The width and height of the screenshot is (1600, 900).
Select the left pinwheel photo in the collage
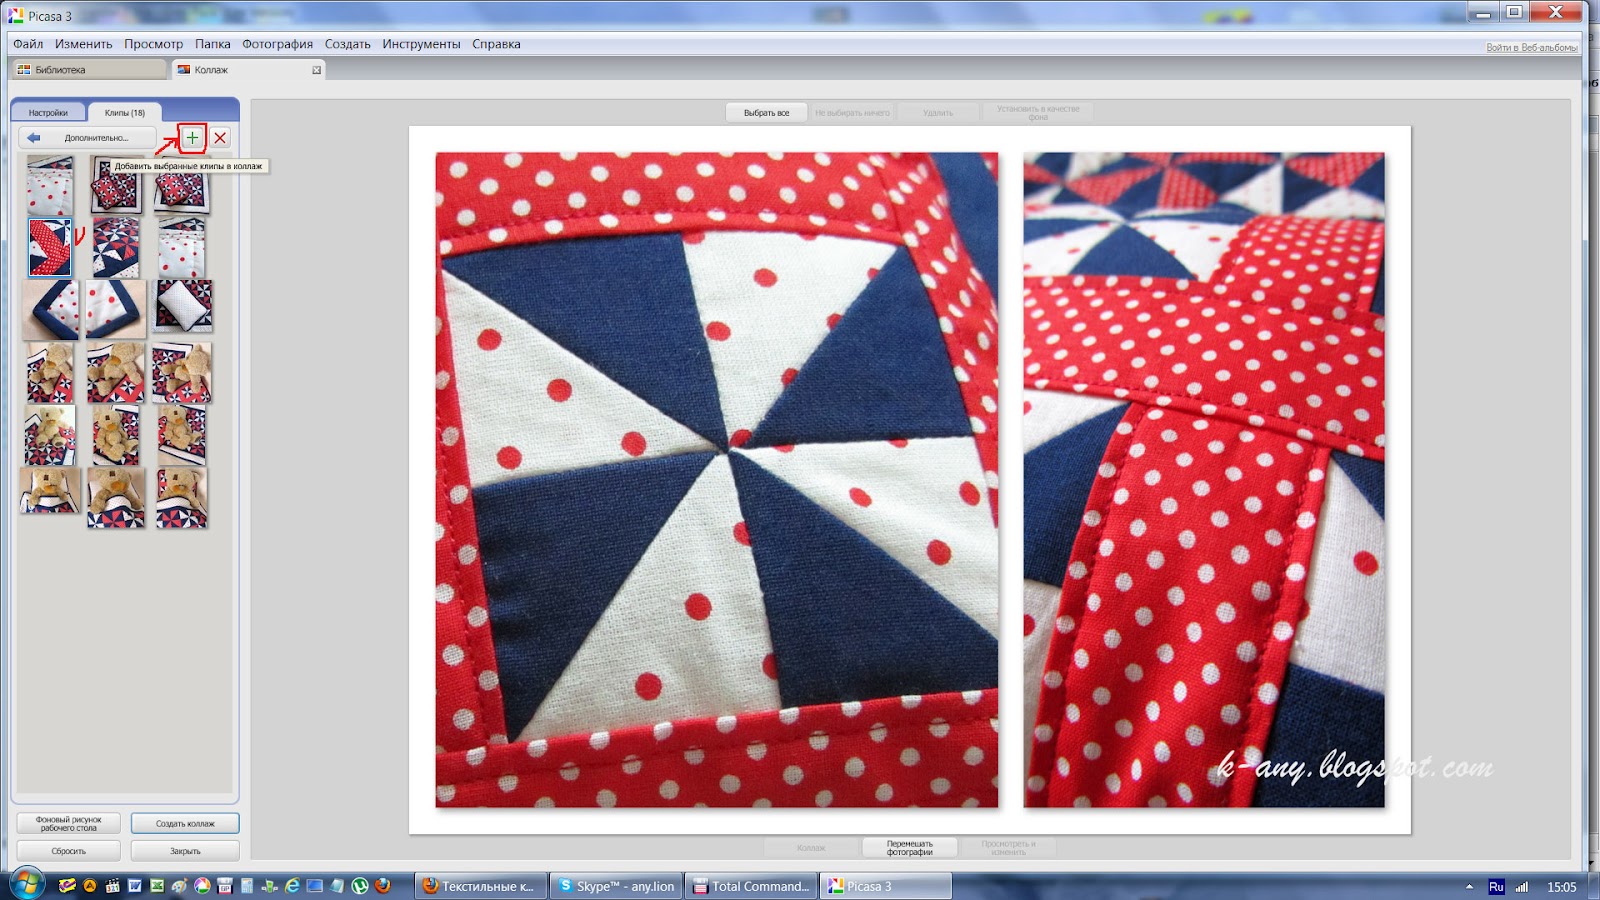(717, 480)
